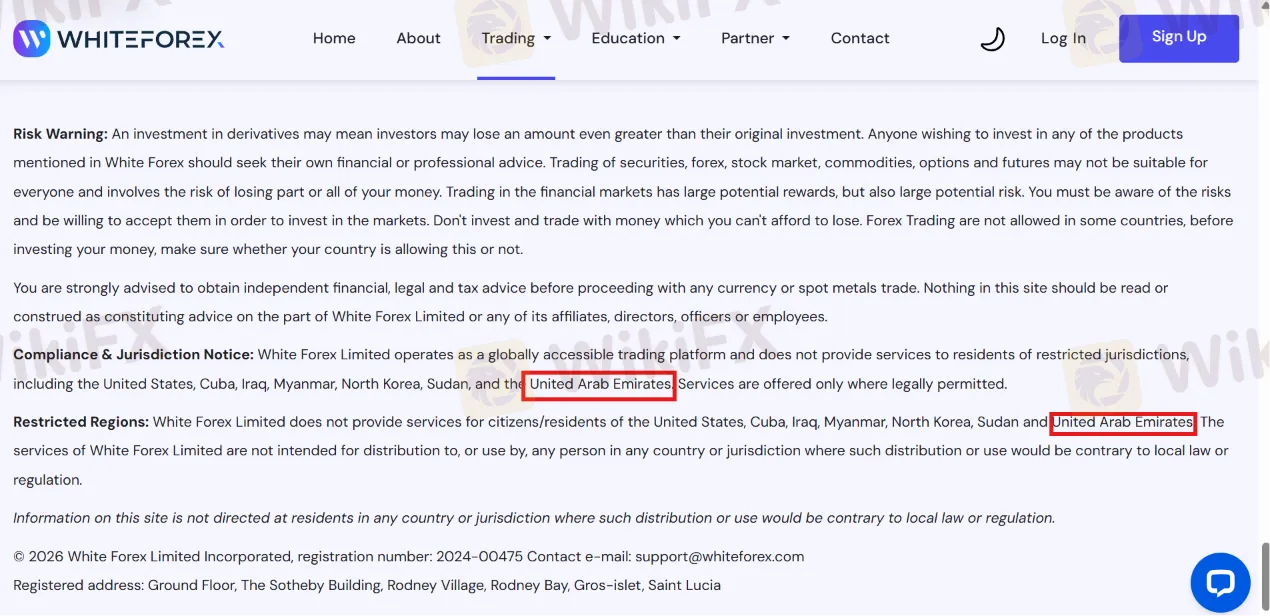Go to the Home page
Screen dimensions: 1270x616
click(334, 38)
